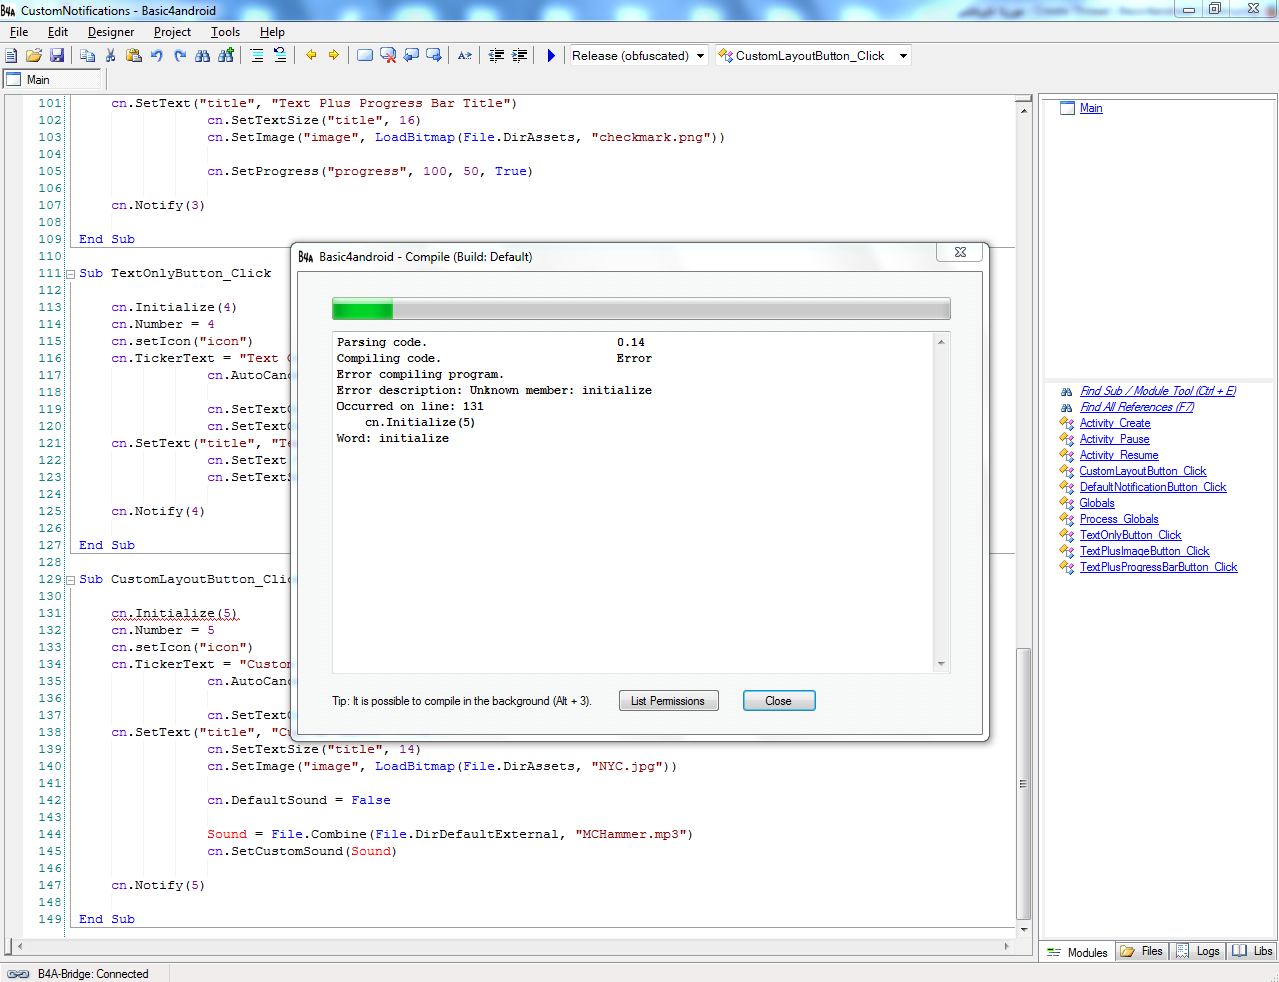
Task: Jump to the Activity_Pause sub
Action: tap(1114, 439)
